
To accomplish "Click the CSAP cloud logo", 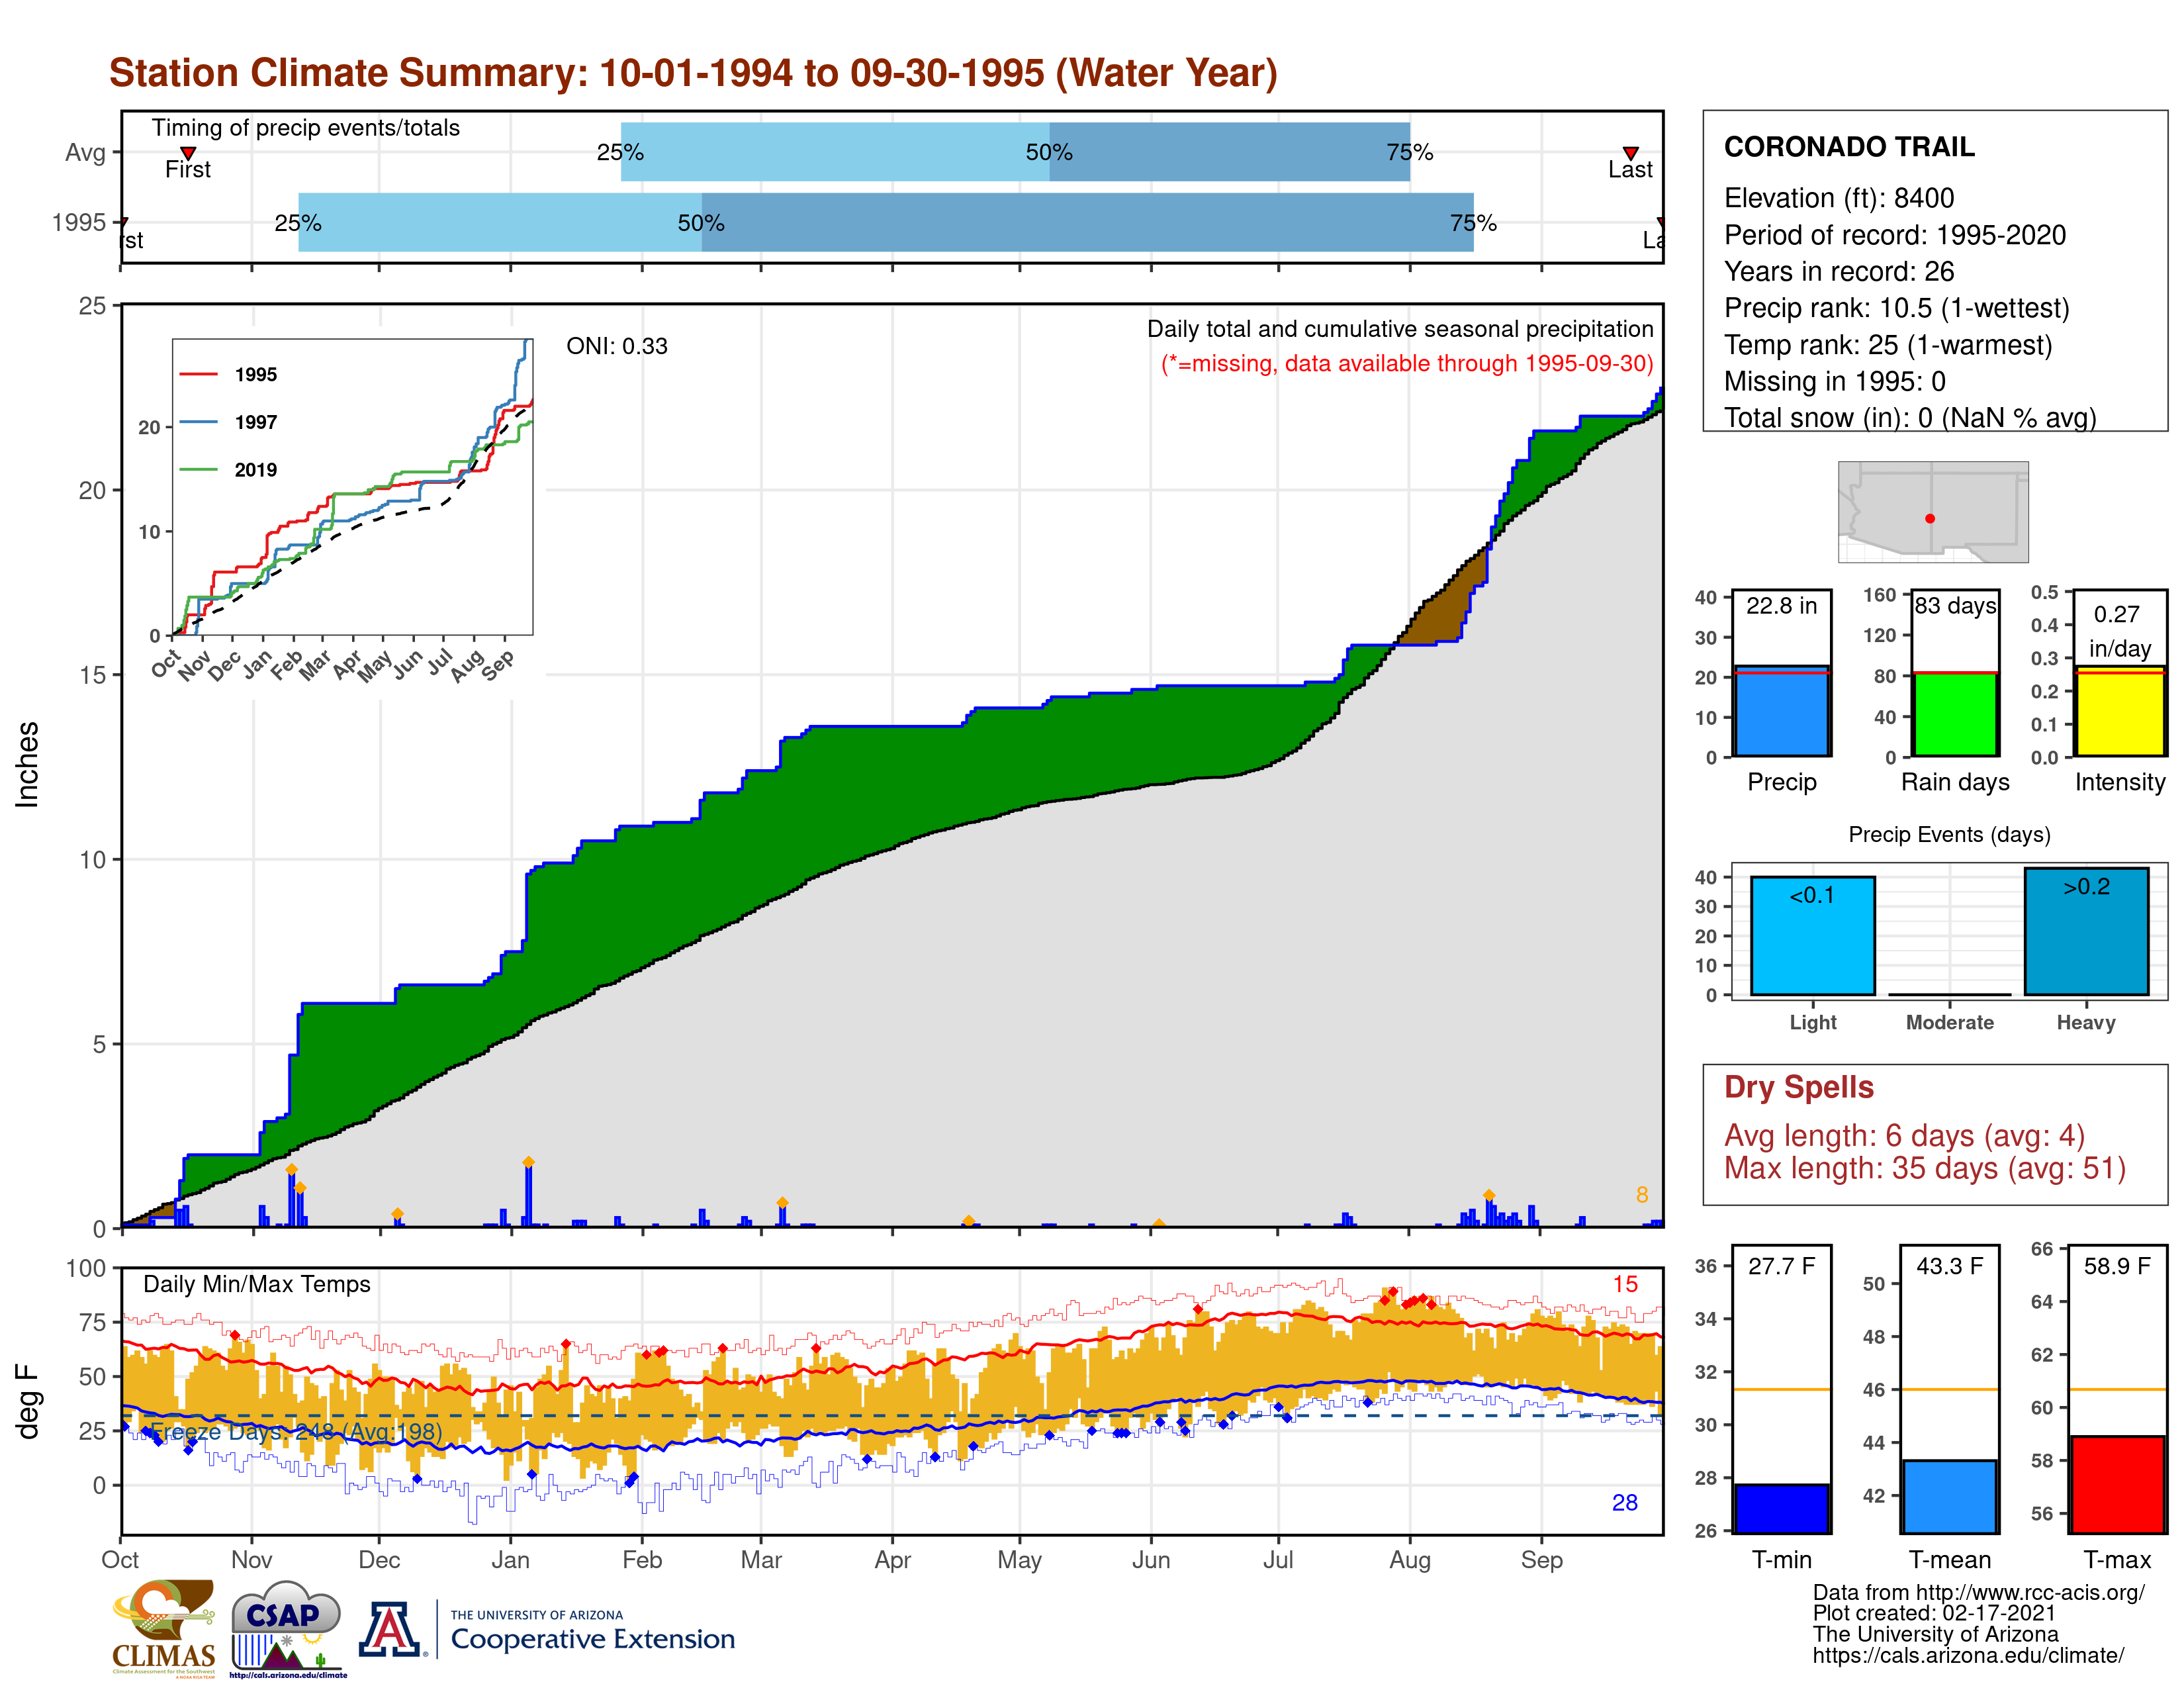I will tap(287, 1629).
